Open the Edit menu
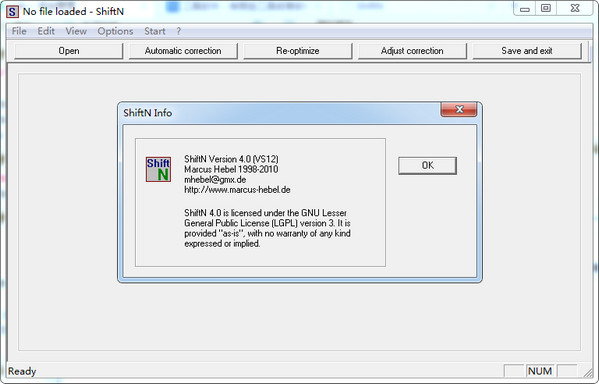599x384 pixels. pyautogui.click(x=46, y=31)
